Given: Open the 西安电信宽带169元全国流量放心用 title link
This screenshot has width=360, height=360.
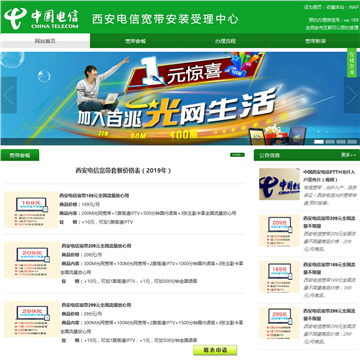Looking at the screenshot, I should [x=94, y=196].
